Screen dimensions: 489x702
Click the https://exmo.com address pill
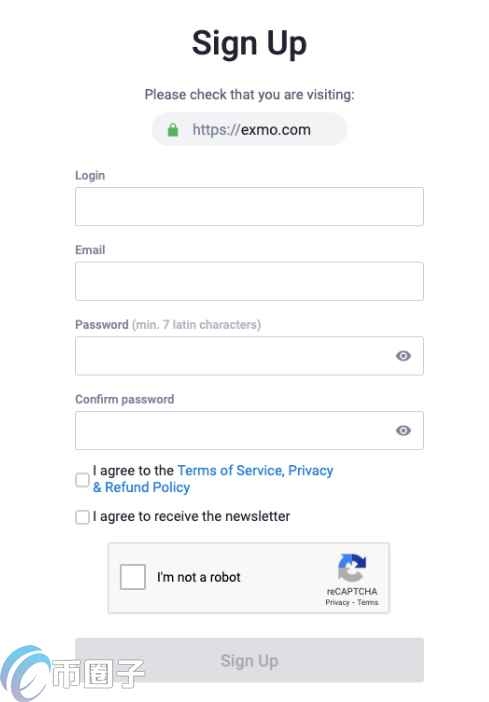(249, 130)
